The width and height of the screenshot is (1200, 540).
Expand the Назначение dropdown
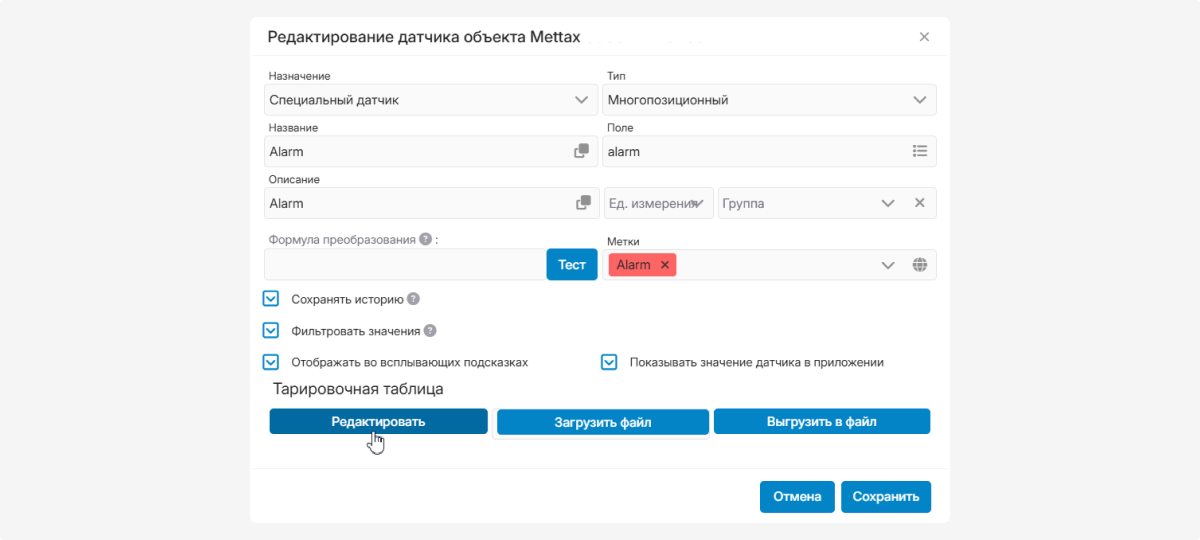click(x=581, y=100)
